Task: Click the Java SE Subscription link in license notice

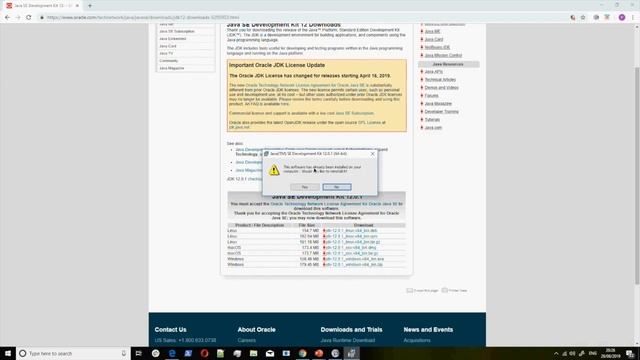Action: tap(354, 113)
